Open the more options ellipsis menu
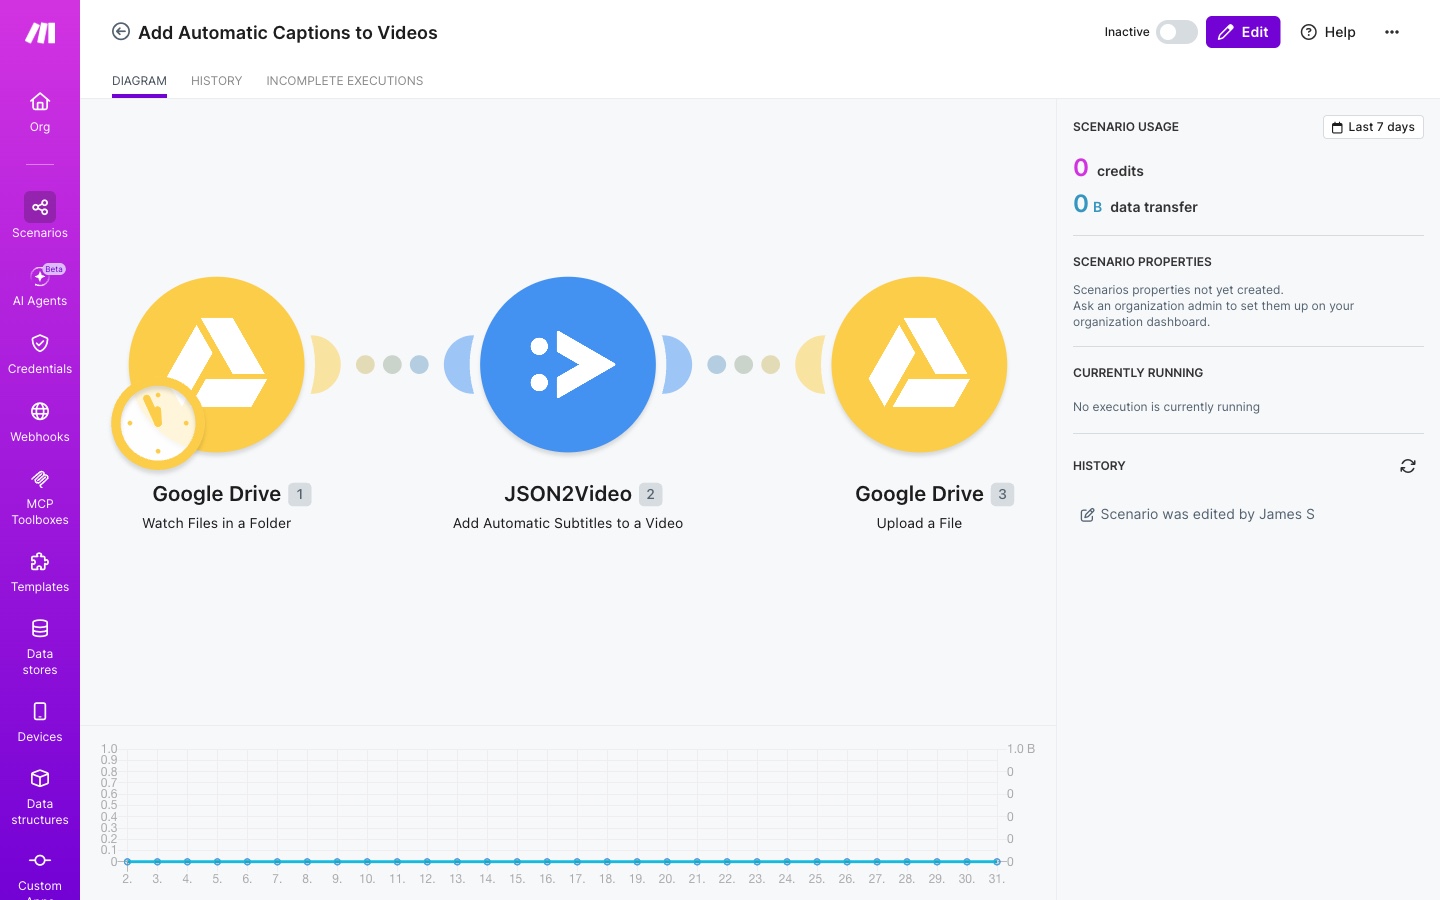 (x=1392, y=32)
